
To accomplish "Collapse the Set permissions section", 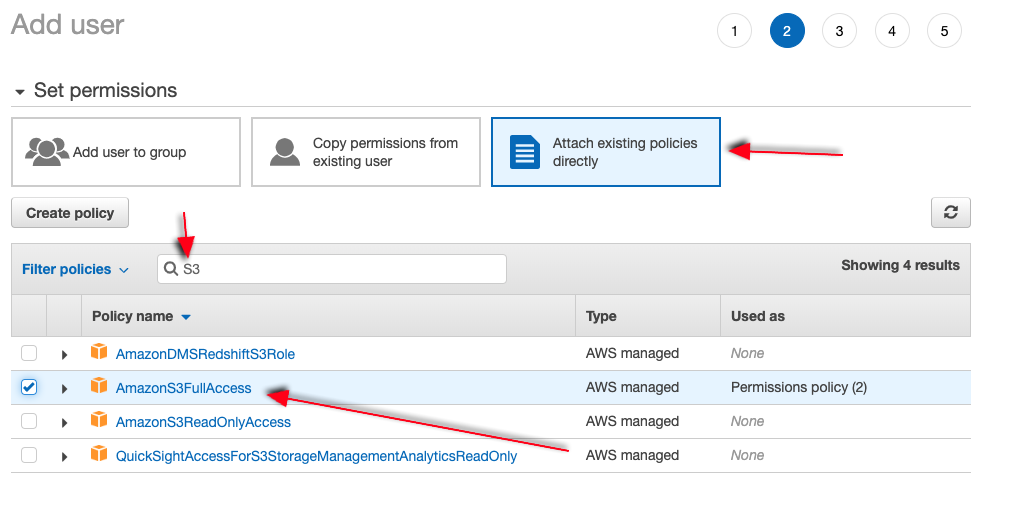I will pyautogui.click(x=20, y=92).
